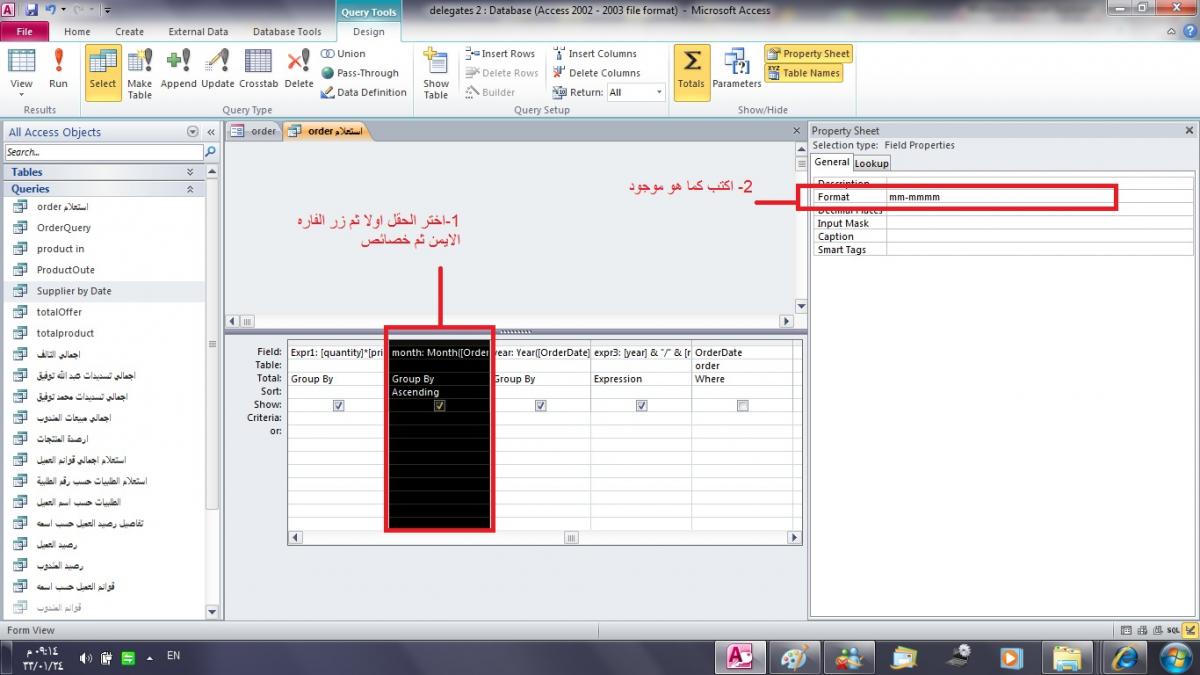The height and width of the screenshot is (675, 1200).
Task: Switch to the General tab in the Property Sheet
Action: pos(831,162)
